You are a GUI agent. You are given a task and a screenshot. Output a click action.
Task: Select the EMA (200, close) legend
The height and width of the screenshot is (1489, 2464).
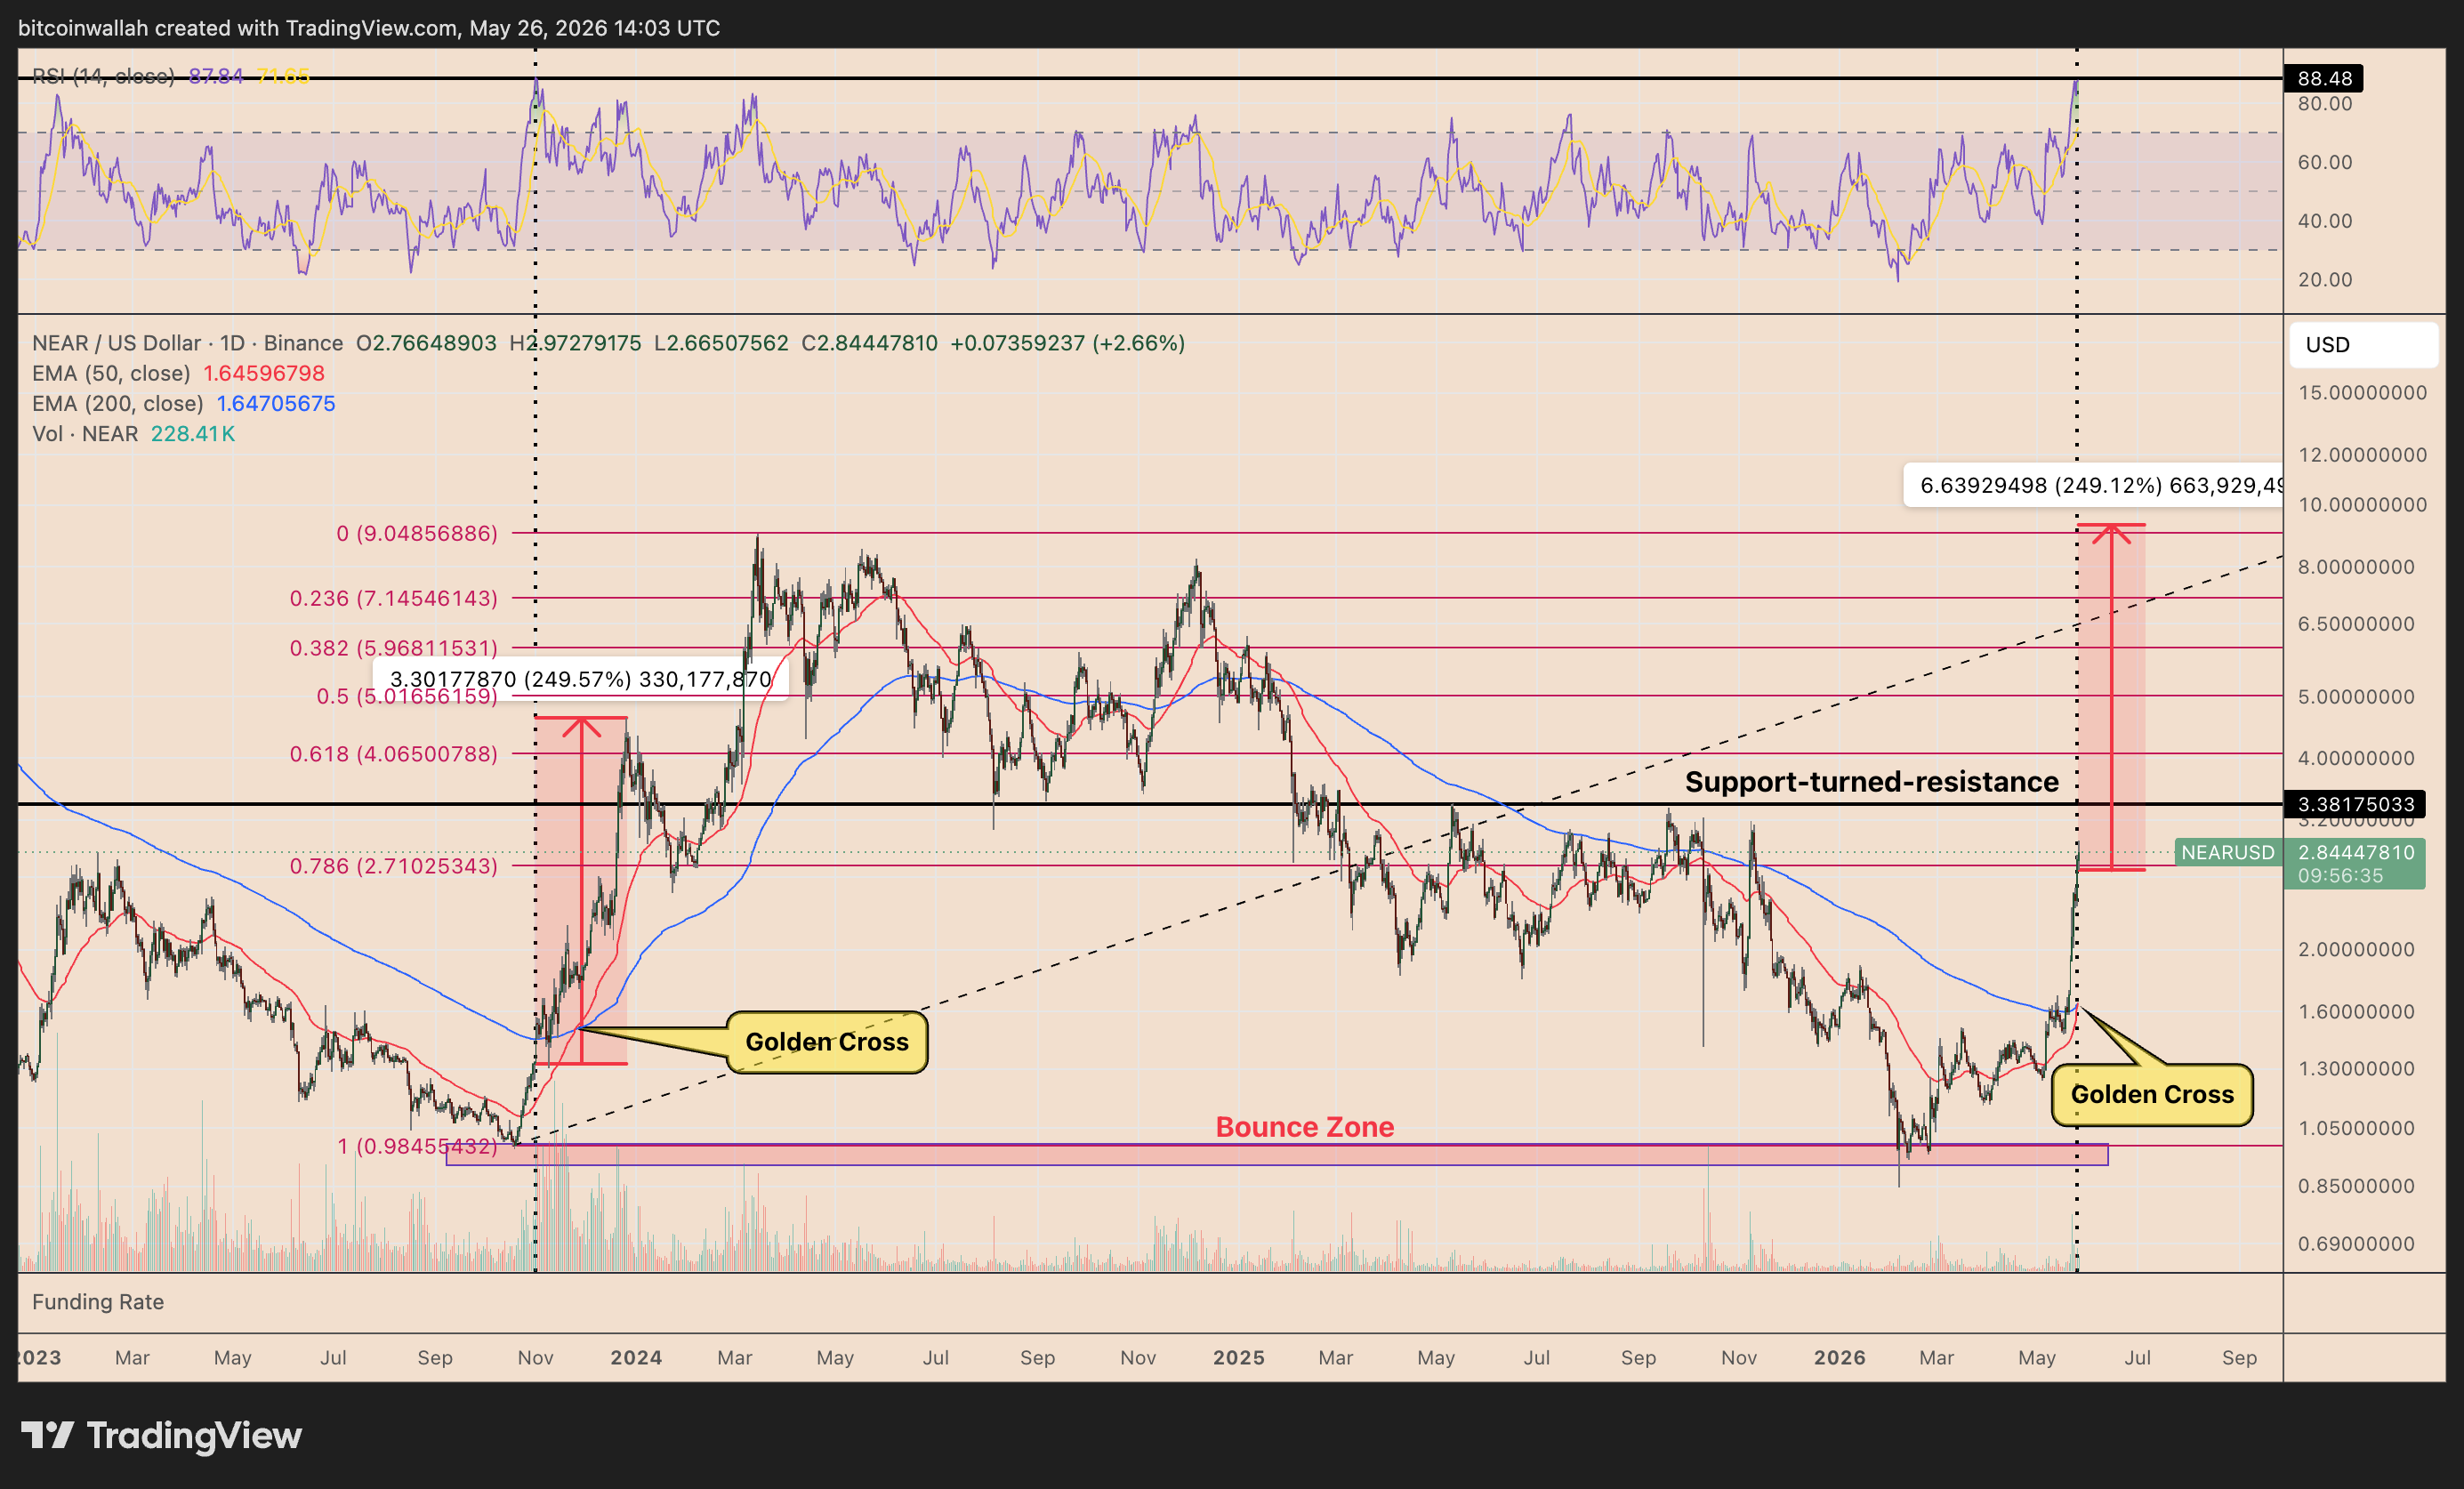click(183, 403)
